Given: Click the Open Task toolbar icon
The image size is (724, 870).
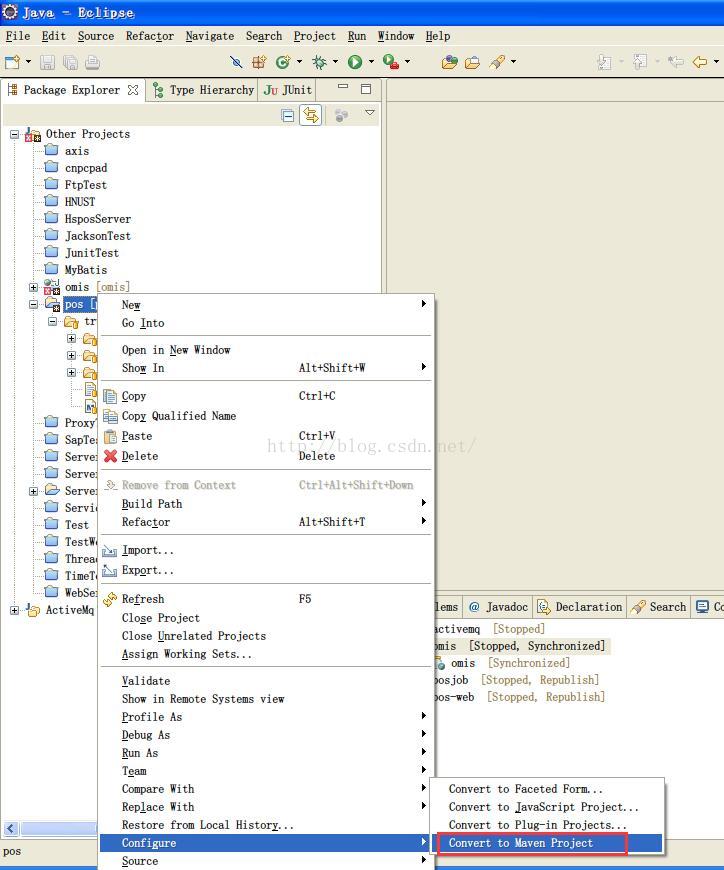Looking at the screenshot, I should tap(472, 62).
